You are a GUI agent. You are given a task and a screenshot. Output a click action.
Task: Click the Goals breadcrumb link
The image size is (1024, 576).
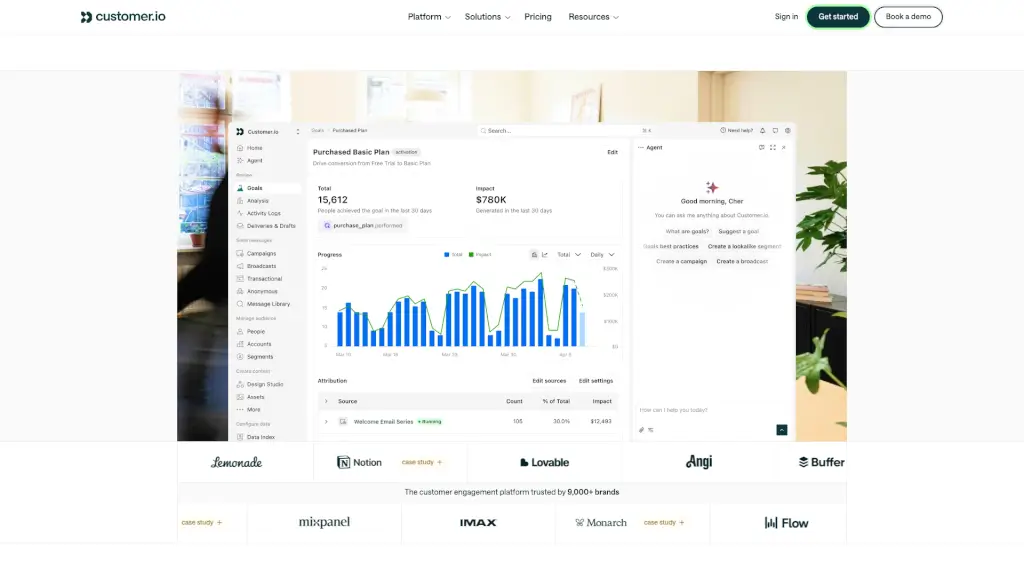pyautogui.click(x=317, y=131)
